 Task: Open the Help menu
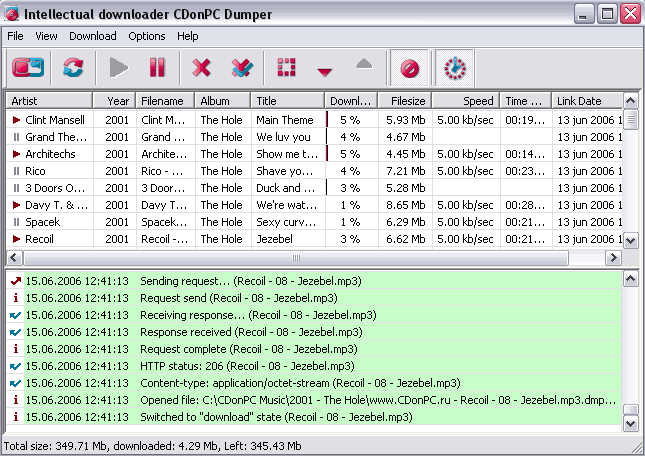coord(188,36)
